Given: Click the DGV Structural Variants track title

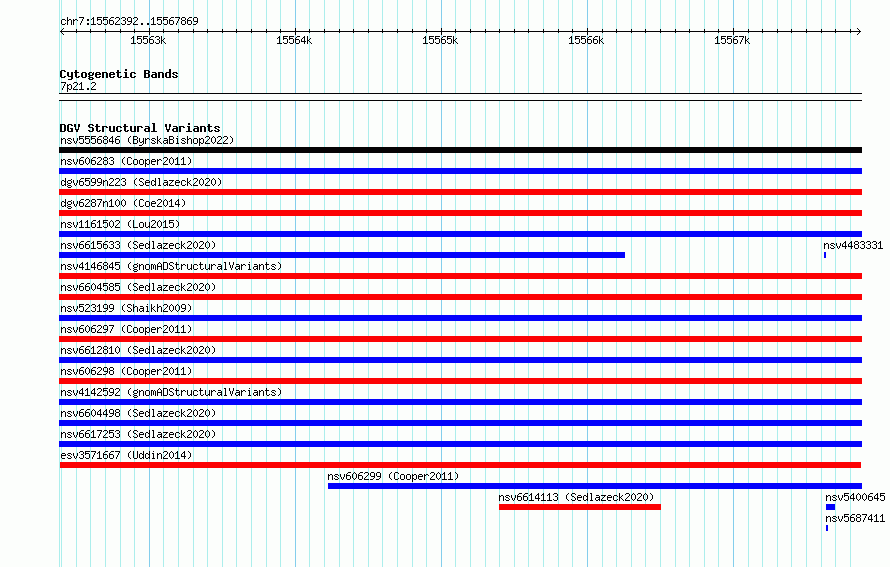Looking at the screenshot, I should 140,128.
